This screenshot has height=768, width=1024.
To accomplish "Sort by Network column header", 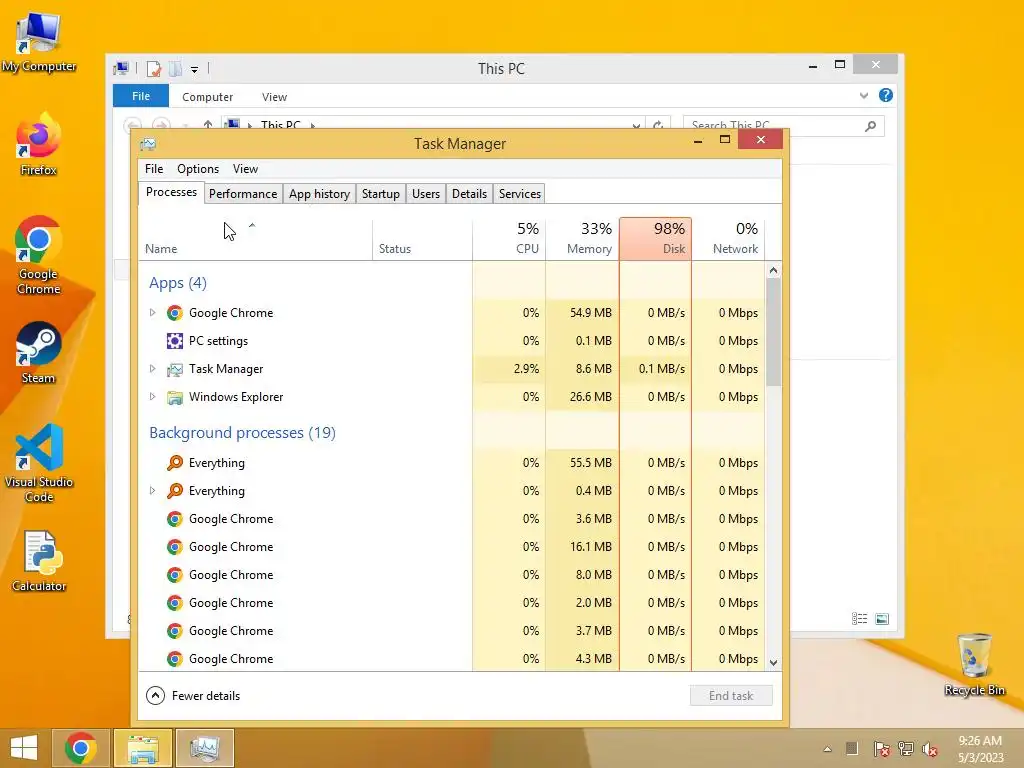I will pos(728,238).
